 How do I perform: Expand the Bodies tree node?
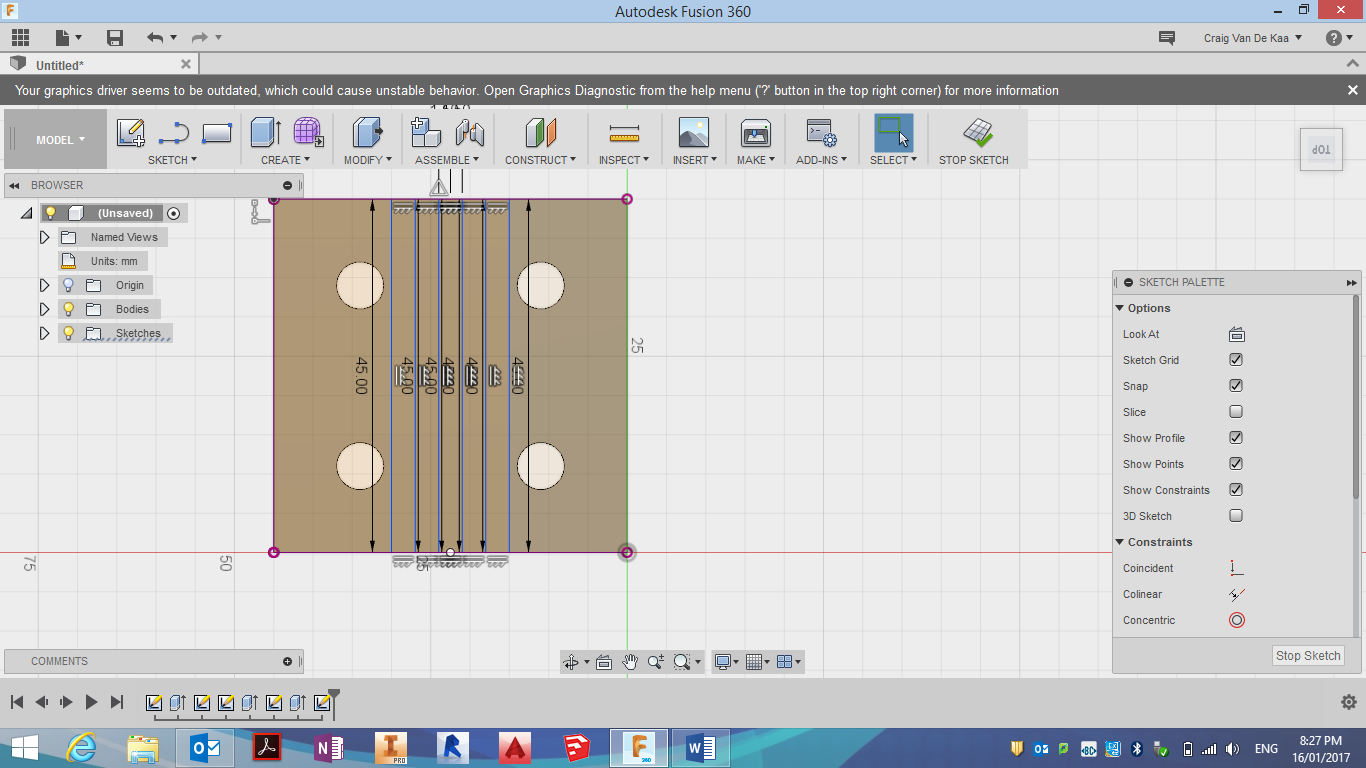point(44,309)
